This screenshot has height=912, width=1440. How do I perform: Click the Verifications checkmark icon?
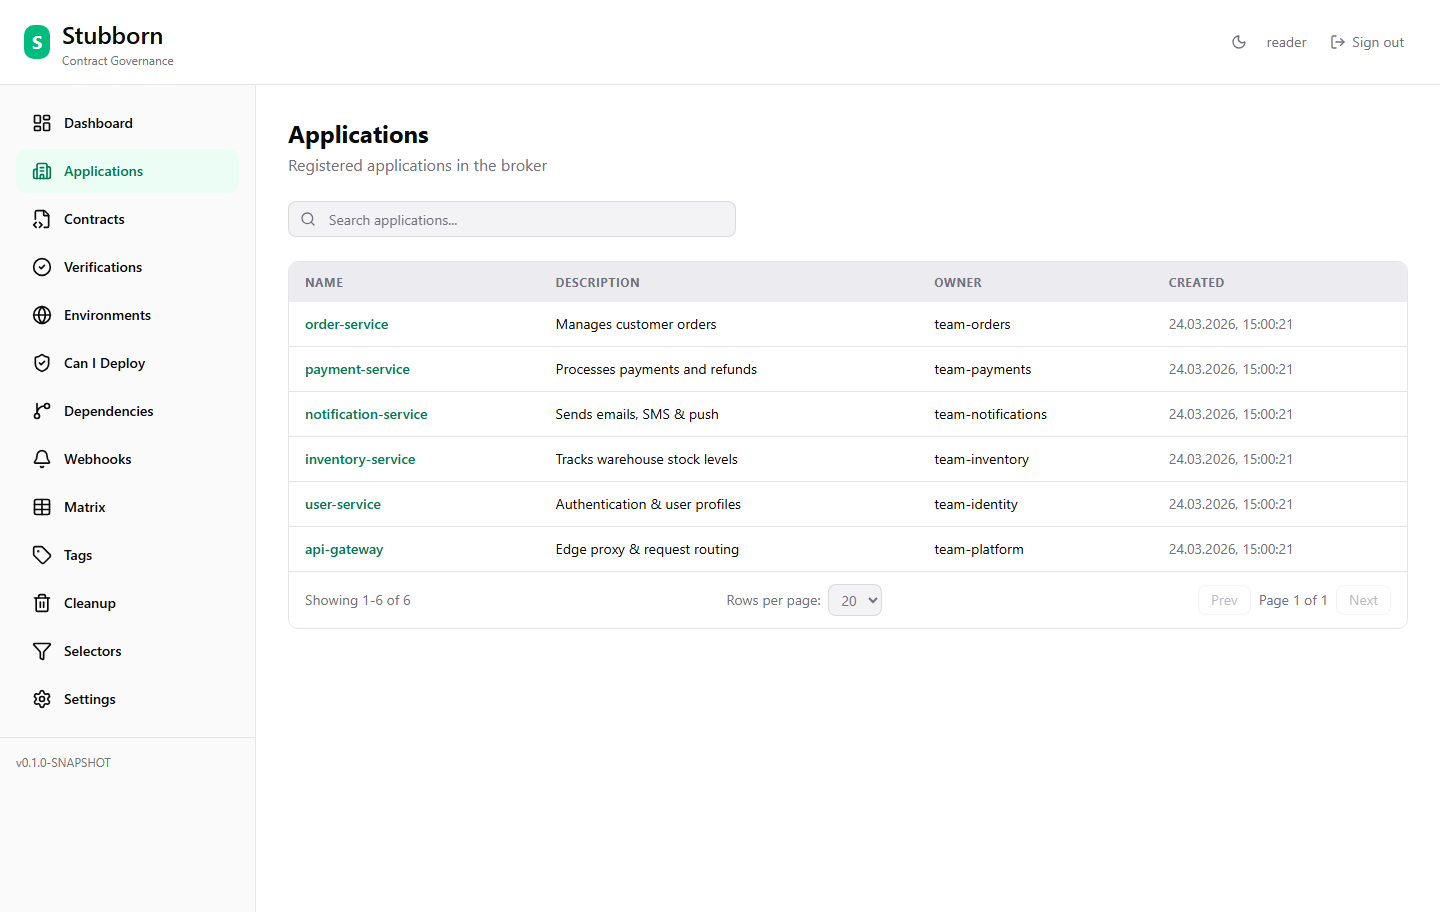point(41,266)
